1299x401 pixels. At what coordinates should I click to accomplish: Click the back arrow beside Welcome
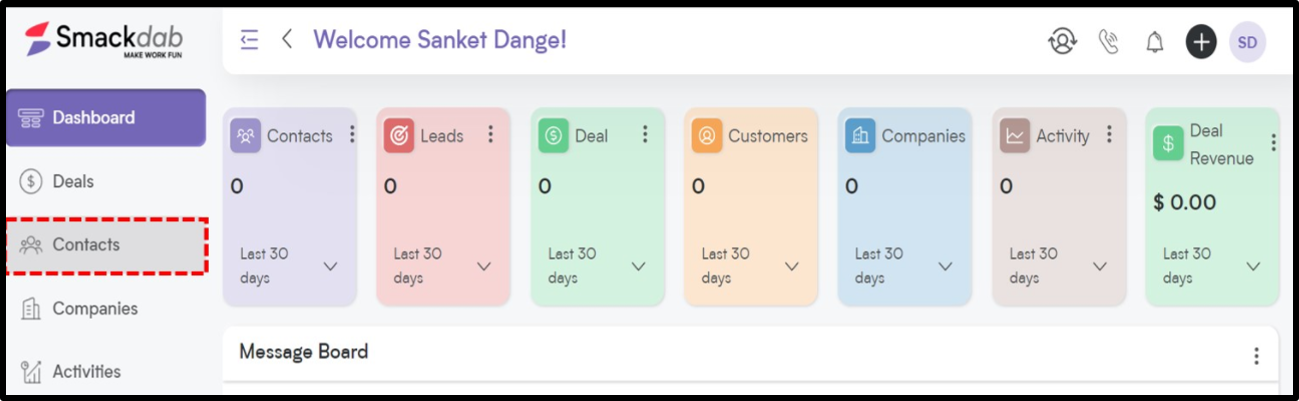(x=287, y=40)
